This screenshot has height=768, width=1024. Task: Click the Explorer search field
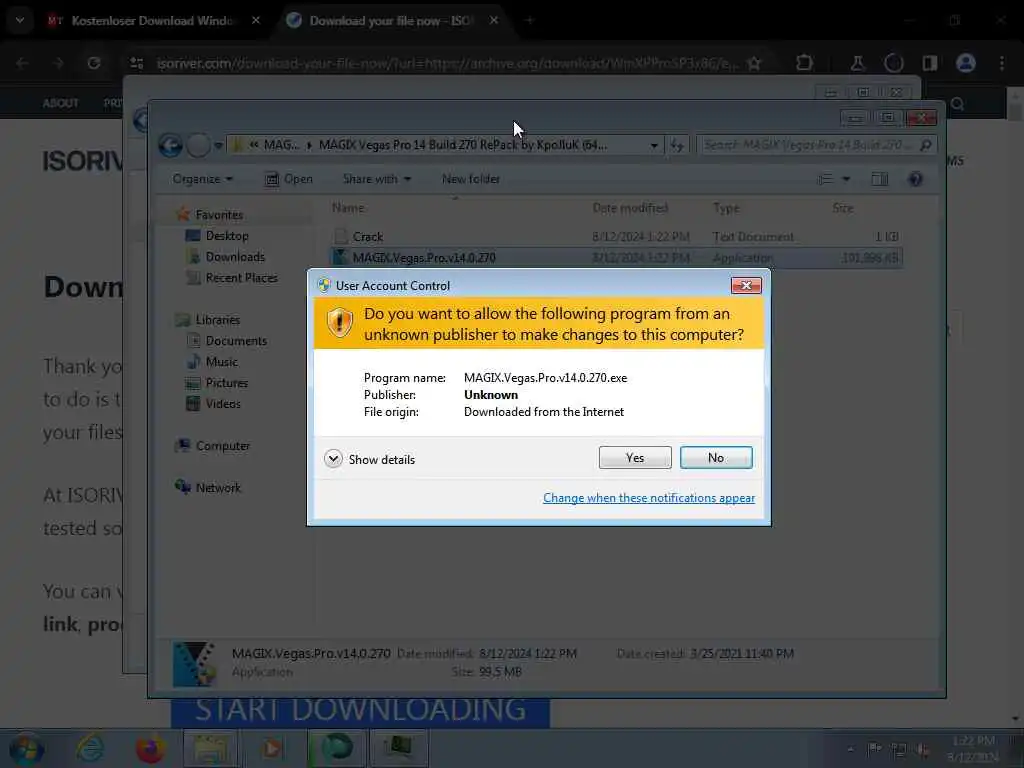(x=816, y=145)
